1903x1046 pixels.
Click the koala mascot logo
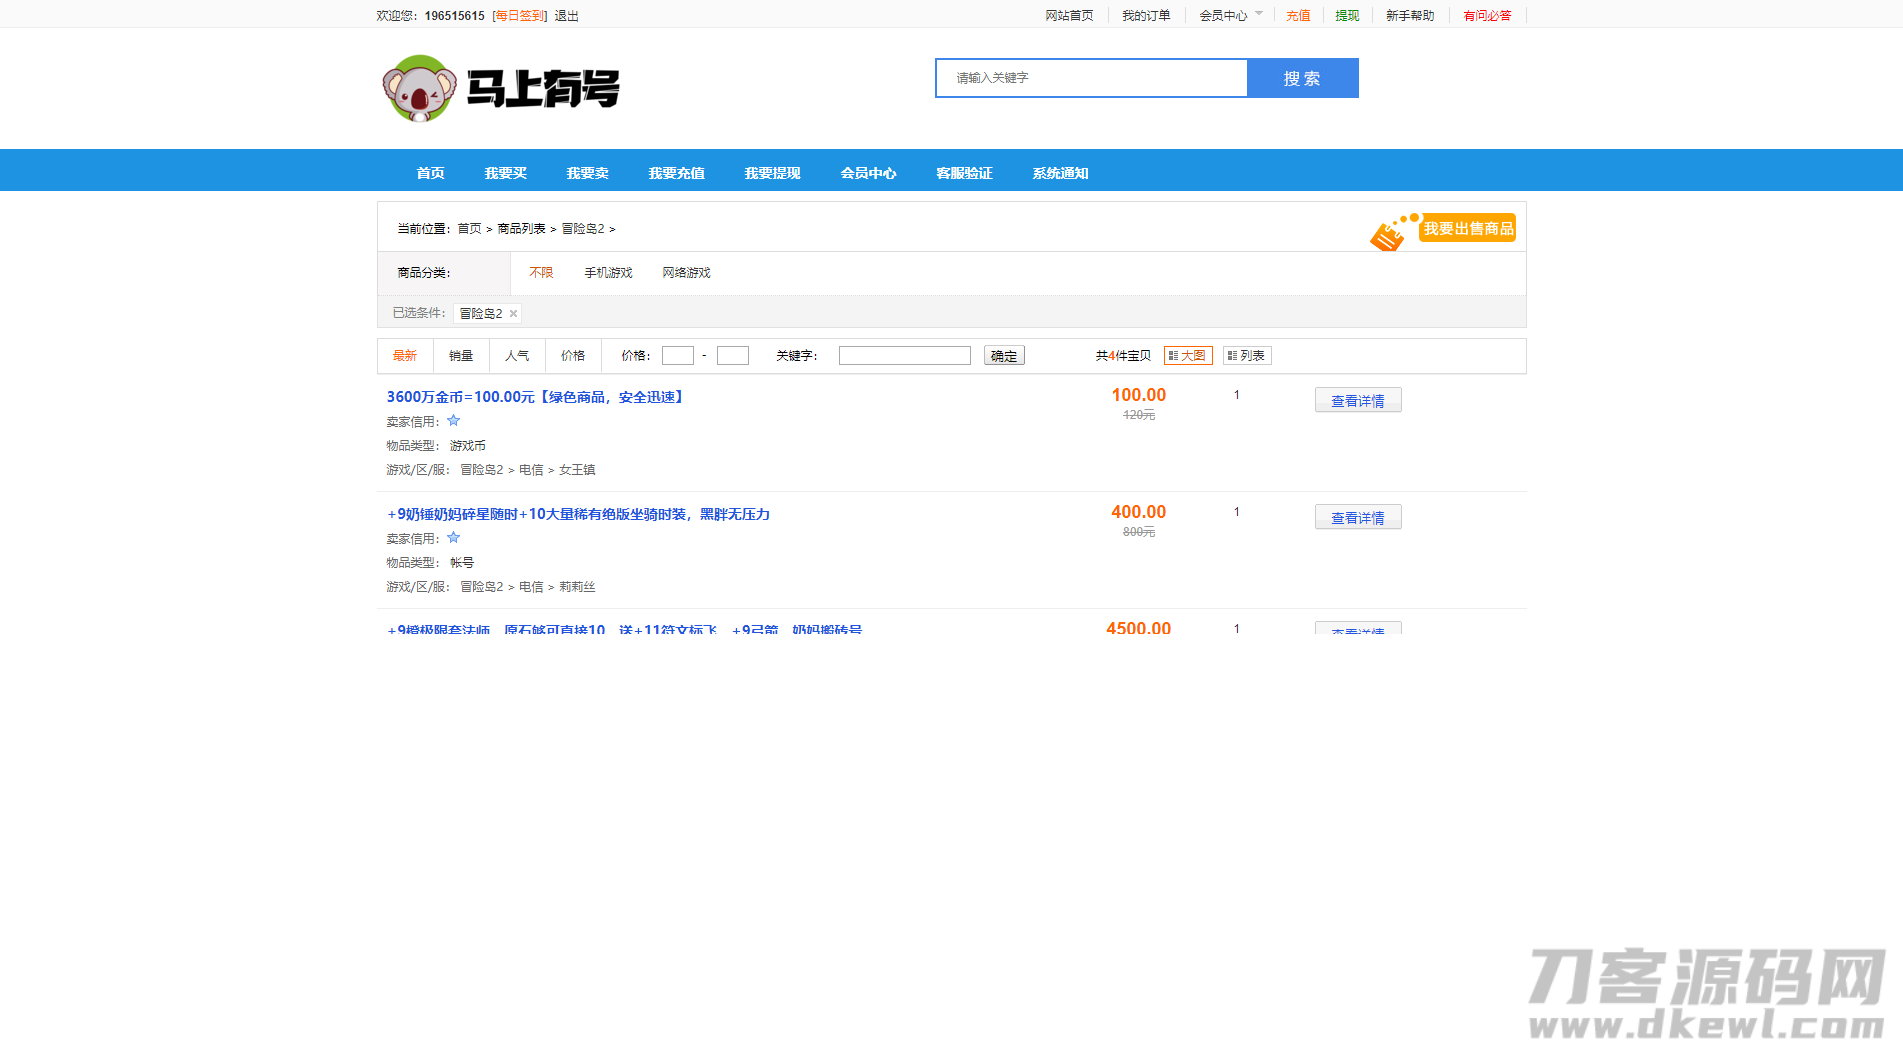(x=421, y=90)
